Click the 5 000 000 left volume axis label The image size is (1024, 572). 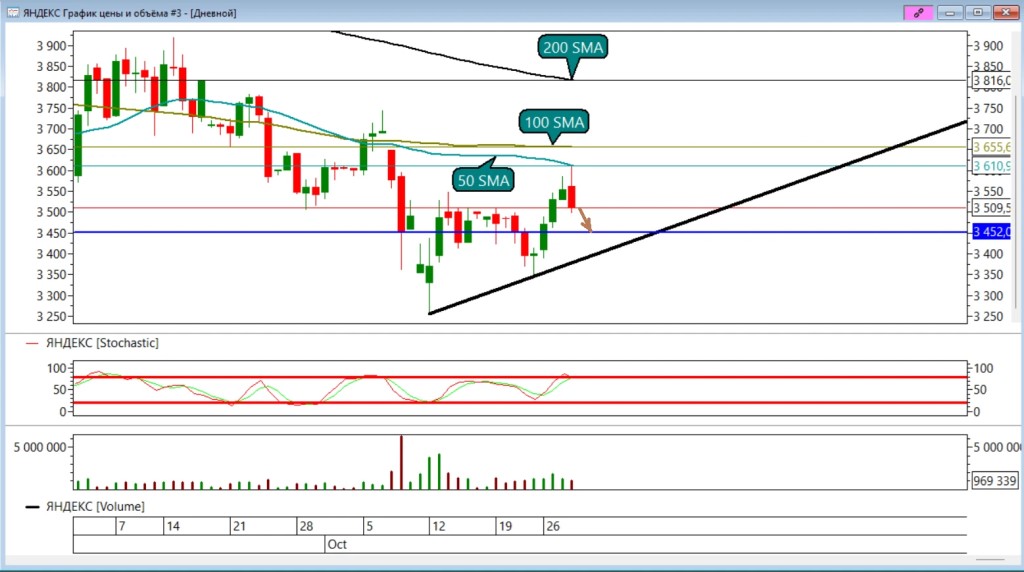(x=40, y=447)
